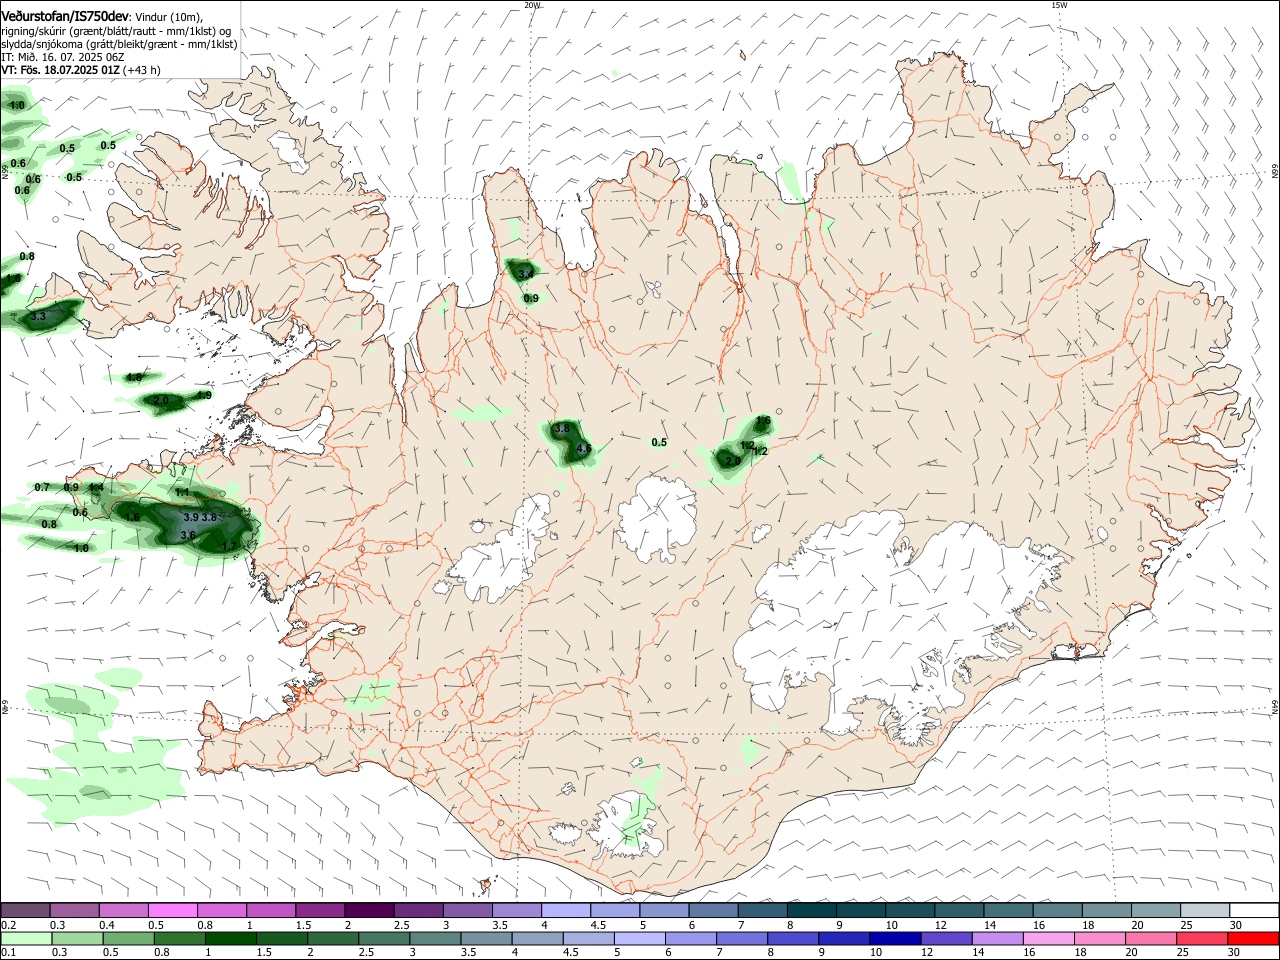1280x960 pixels.
Task: Click the 3.9 precipitation value
Action: [191, 517]
